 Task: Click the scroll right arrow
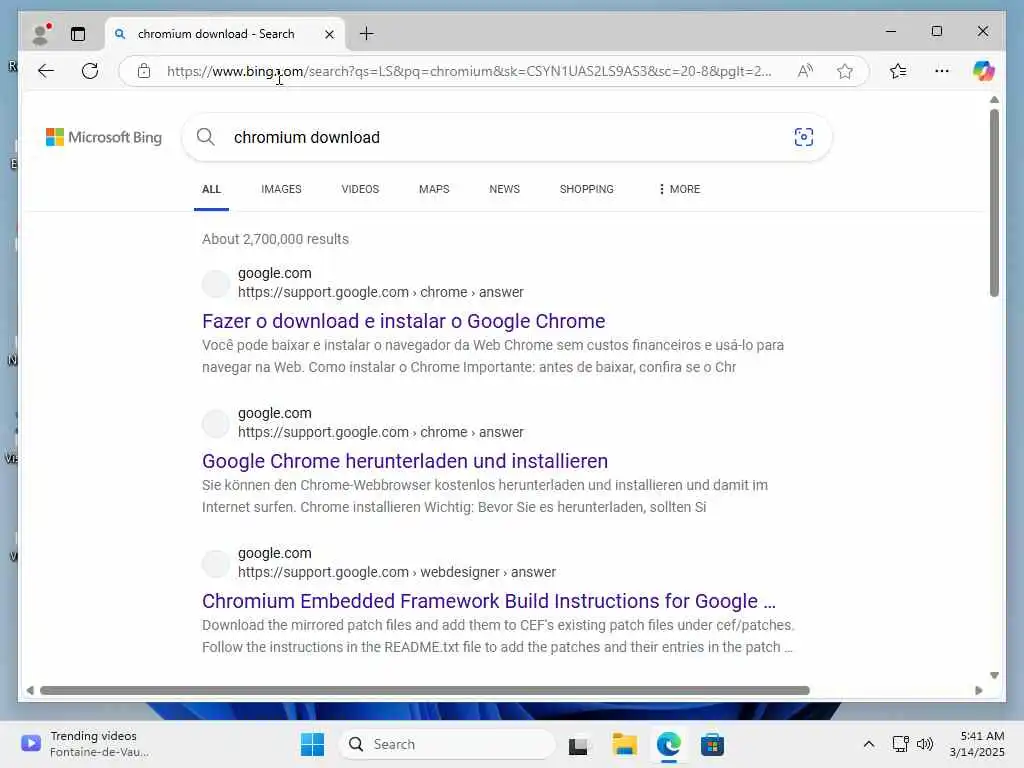[978, 690]
